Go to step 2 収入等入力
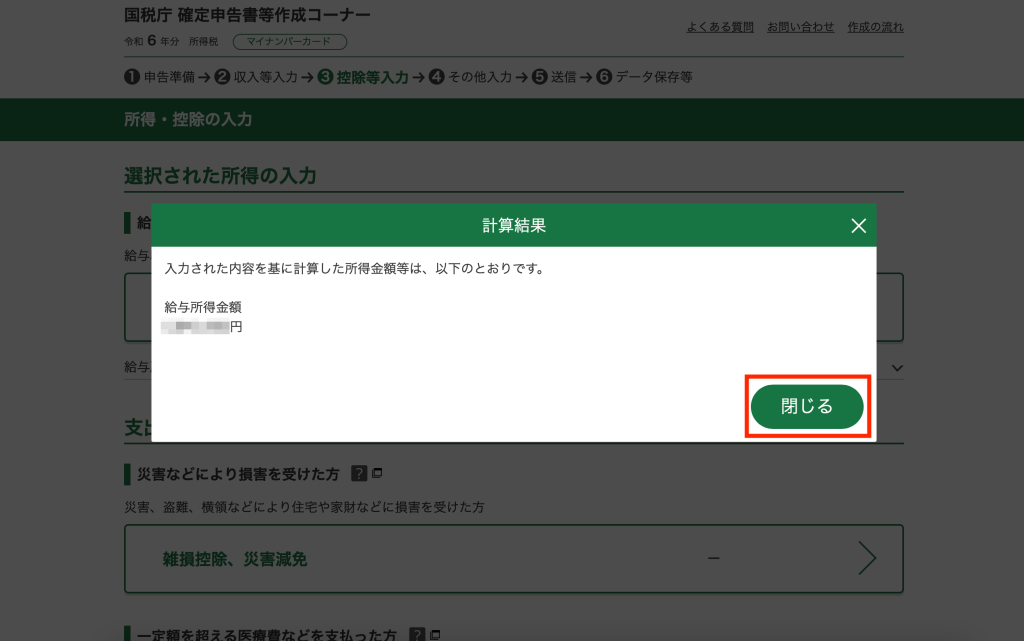1024x641 pixels. pos(257,77)
